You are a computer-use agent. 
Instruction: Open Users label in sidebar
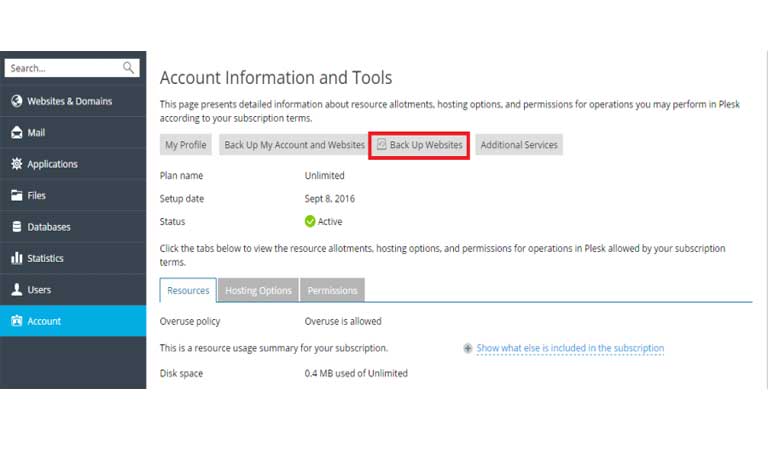pyautogui.click(x=39, y=289)
